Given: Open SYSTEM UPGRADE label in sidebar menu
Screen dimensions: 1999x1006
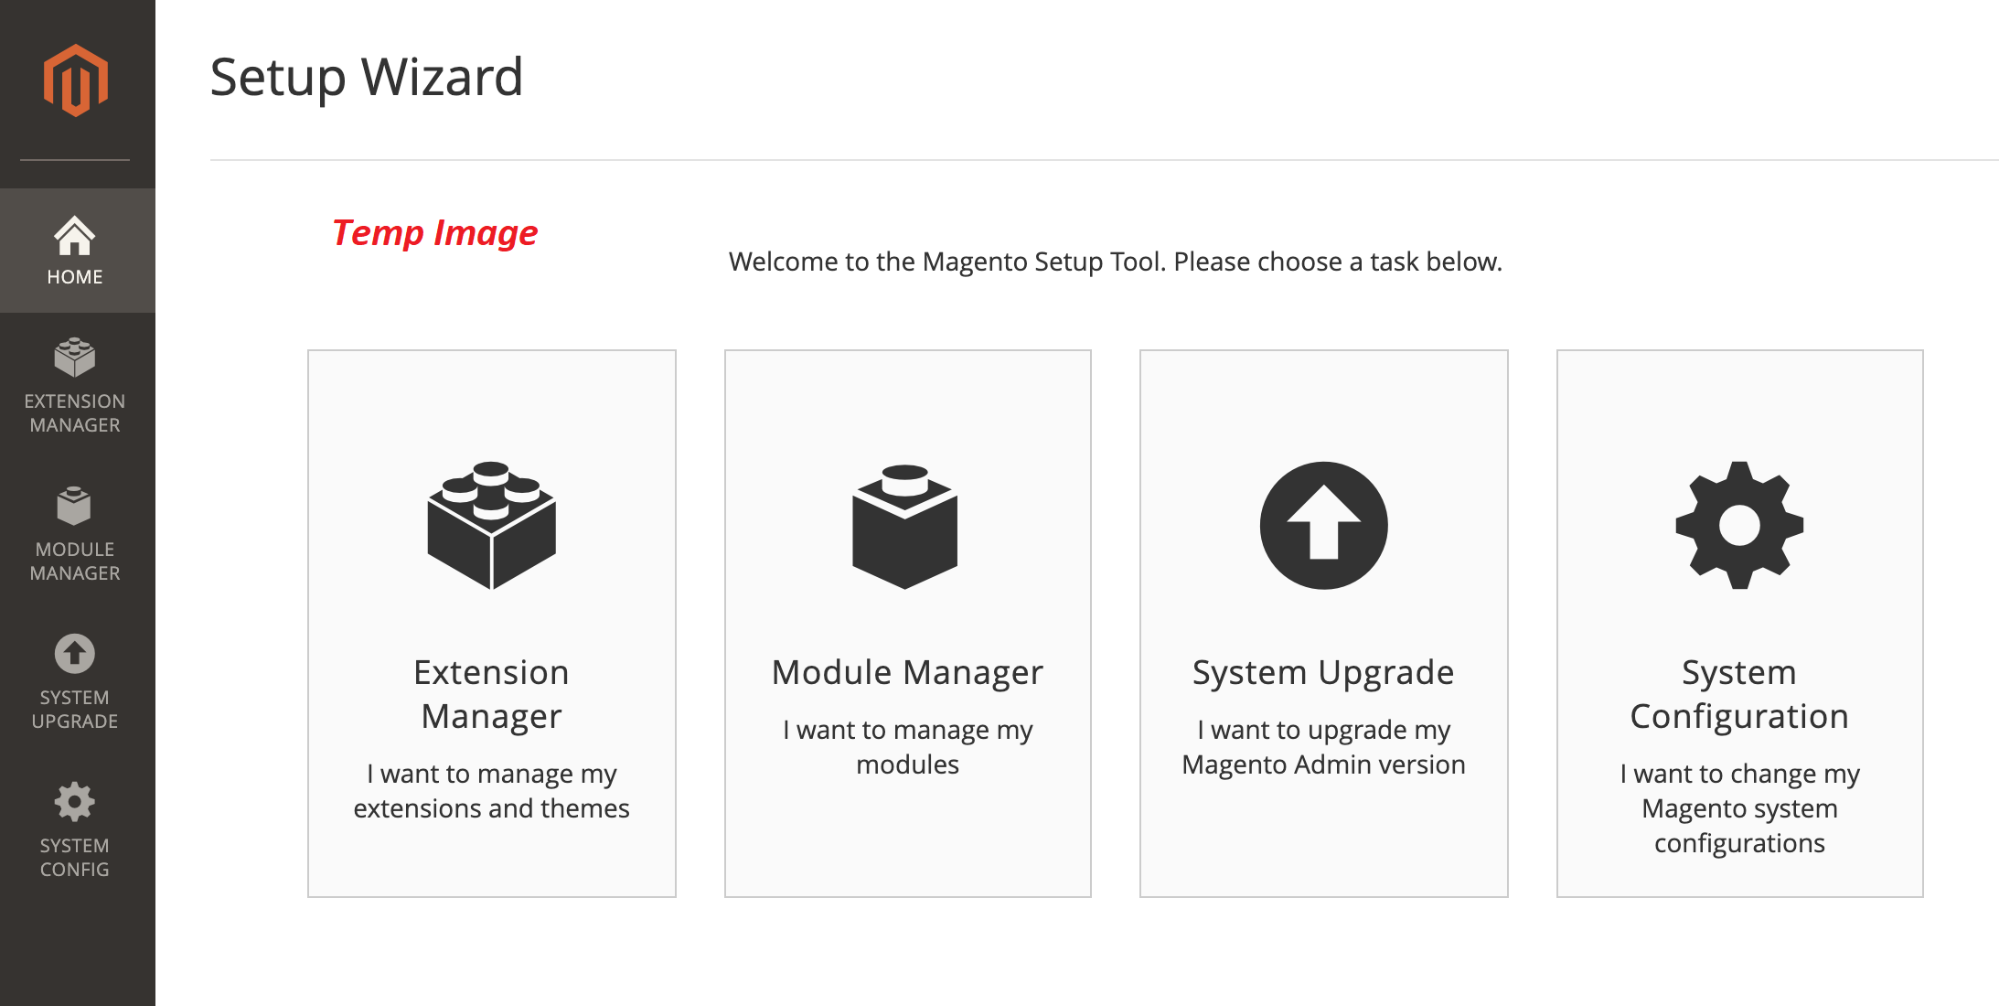Looking at the screenshot, I should tap(75, 709).
